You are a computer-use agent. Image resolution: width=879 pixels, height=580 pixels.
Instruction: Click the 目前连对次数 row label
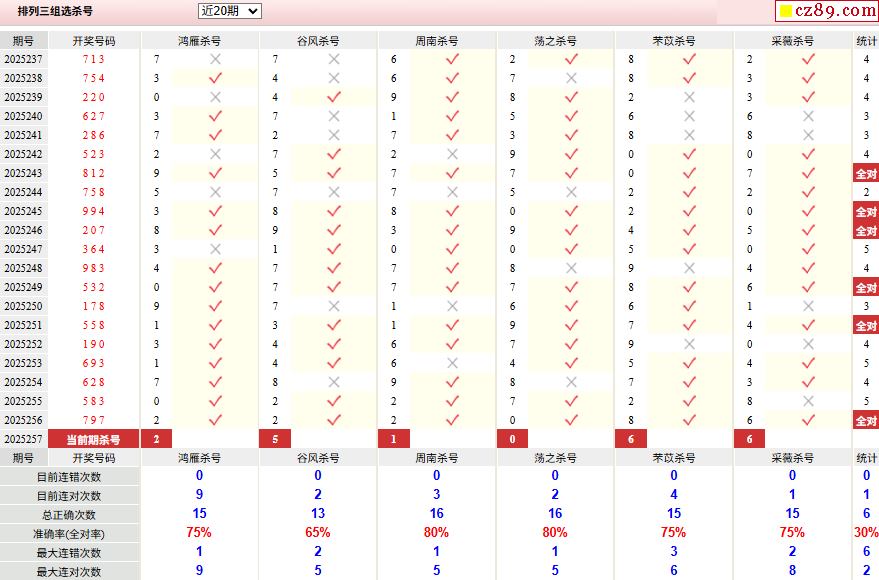click(x=69, y=496)
